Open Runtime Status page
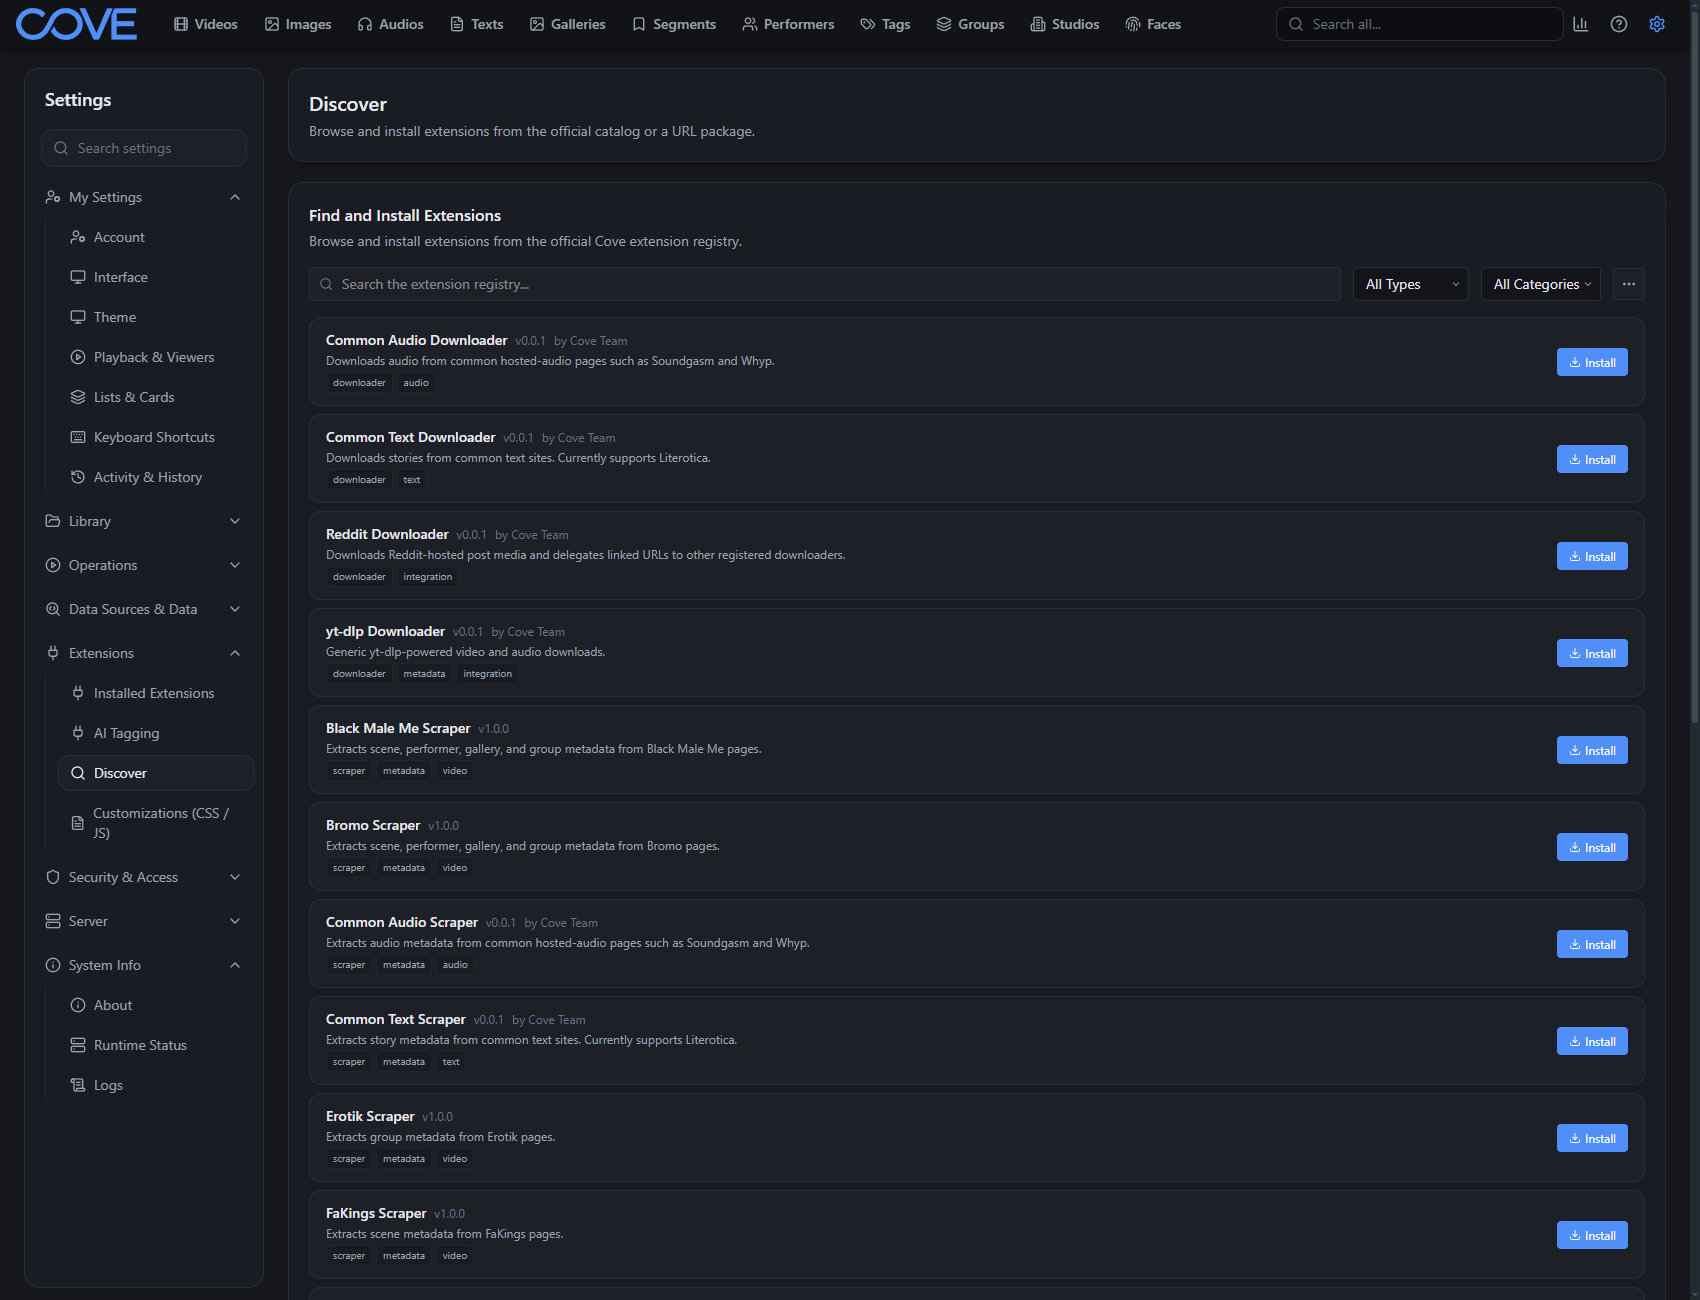This screenshot has height=1300, width=1700. click(156, 1045)
